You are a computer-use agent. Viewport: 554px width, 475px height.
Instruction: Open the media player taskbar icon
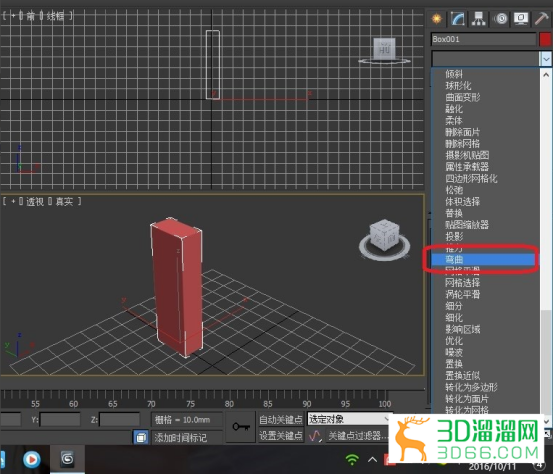click(32, 459)
